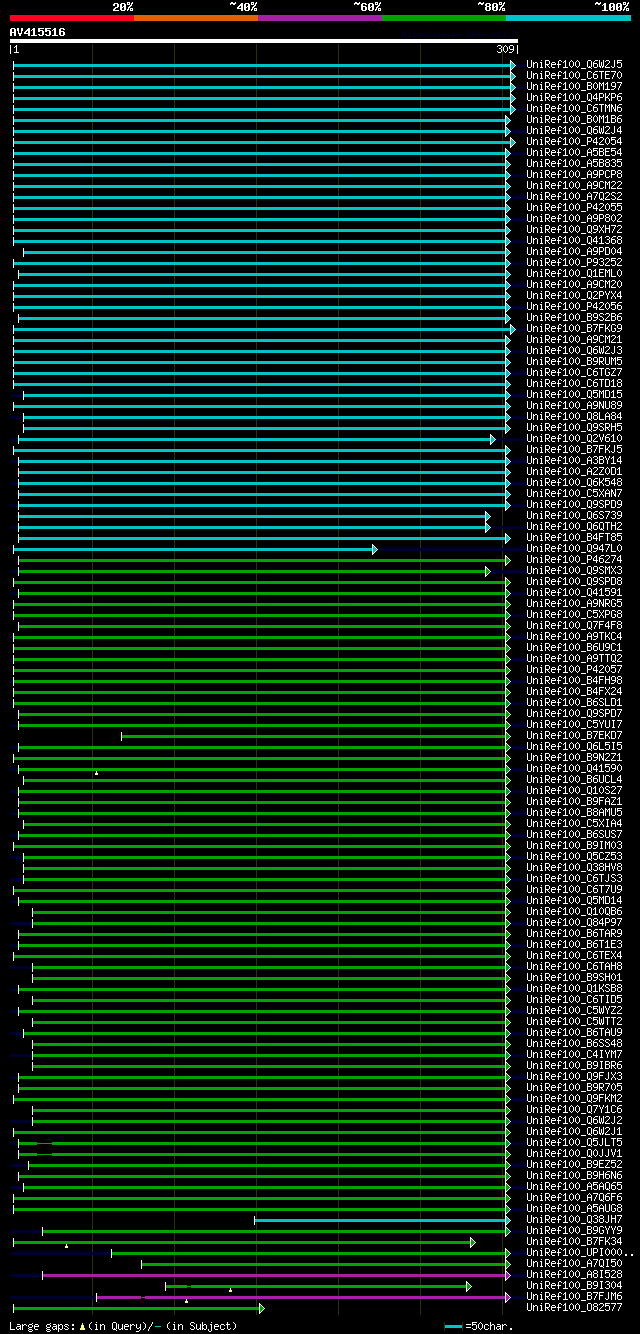The width and height of the screenshot is (640, 1334).
Task: Click the white query sequence bar
Action: pyautogui.click(x=263, y=41)
